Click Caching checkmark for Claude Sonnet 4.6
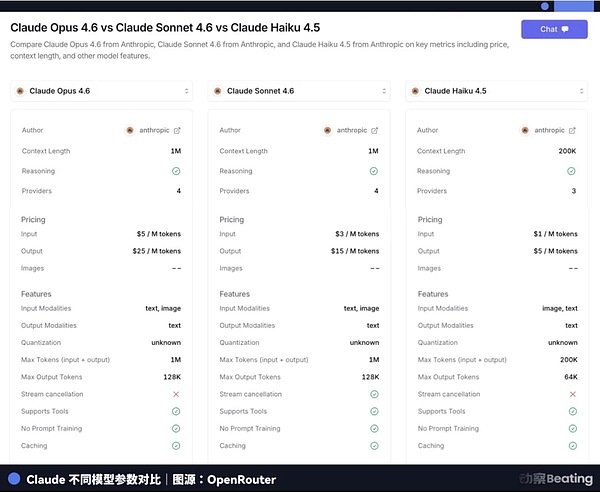The height and width of the screenshot is (493, 600). (374, 446)
